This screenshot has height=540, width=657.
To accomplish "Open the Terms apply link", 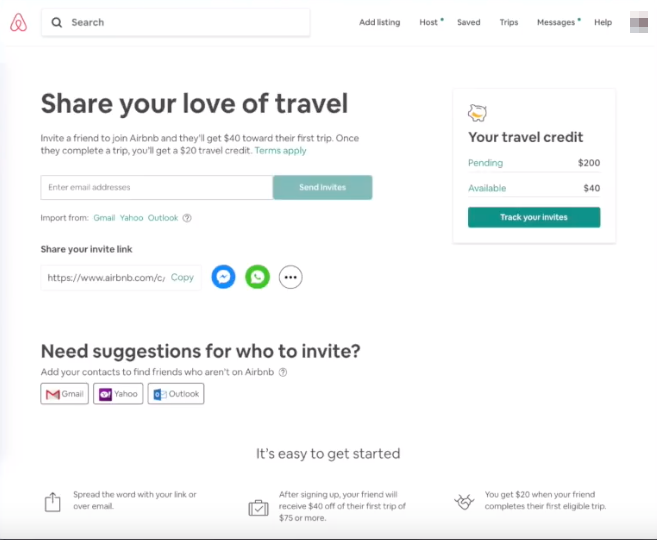I will (280, 150).
